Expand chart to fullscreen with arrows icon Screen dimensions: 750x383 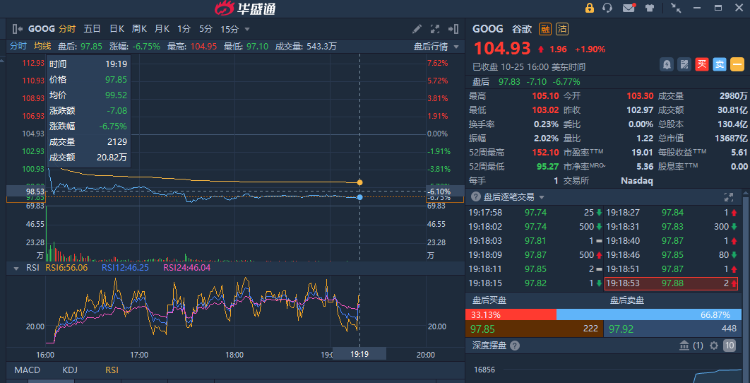[435, 29]
